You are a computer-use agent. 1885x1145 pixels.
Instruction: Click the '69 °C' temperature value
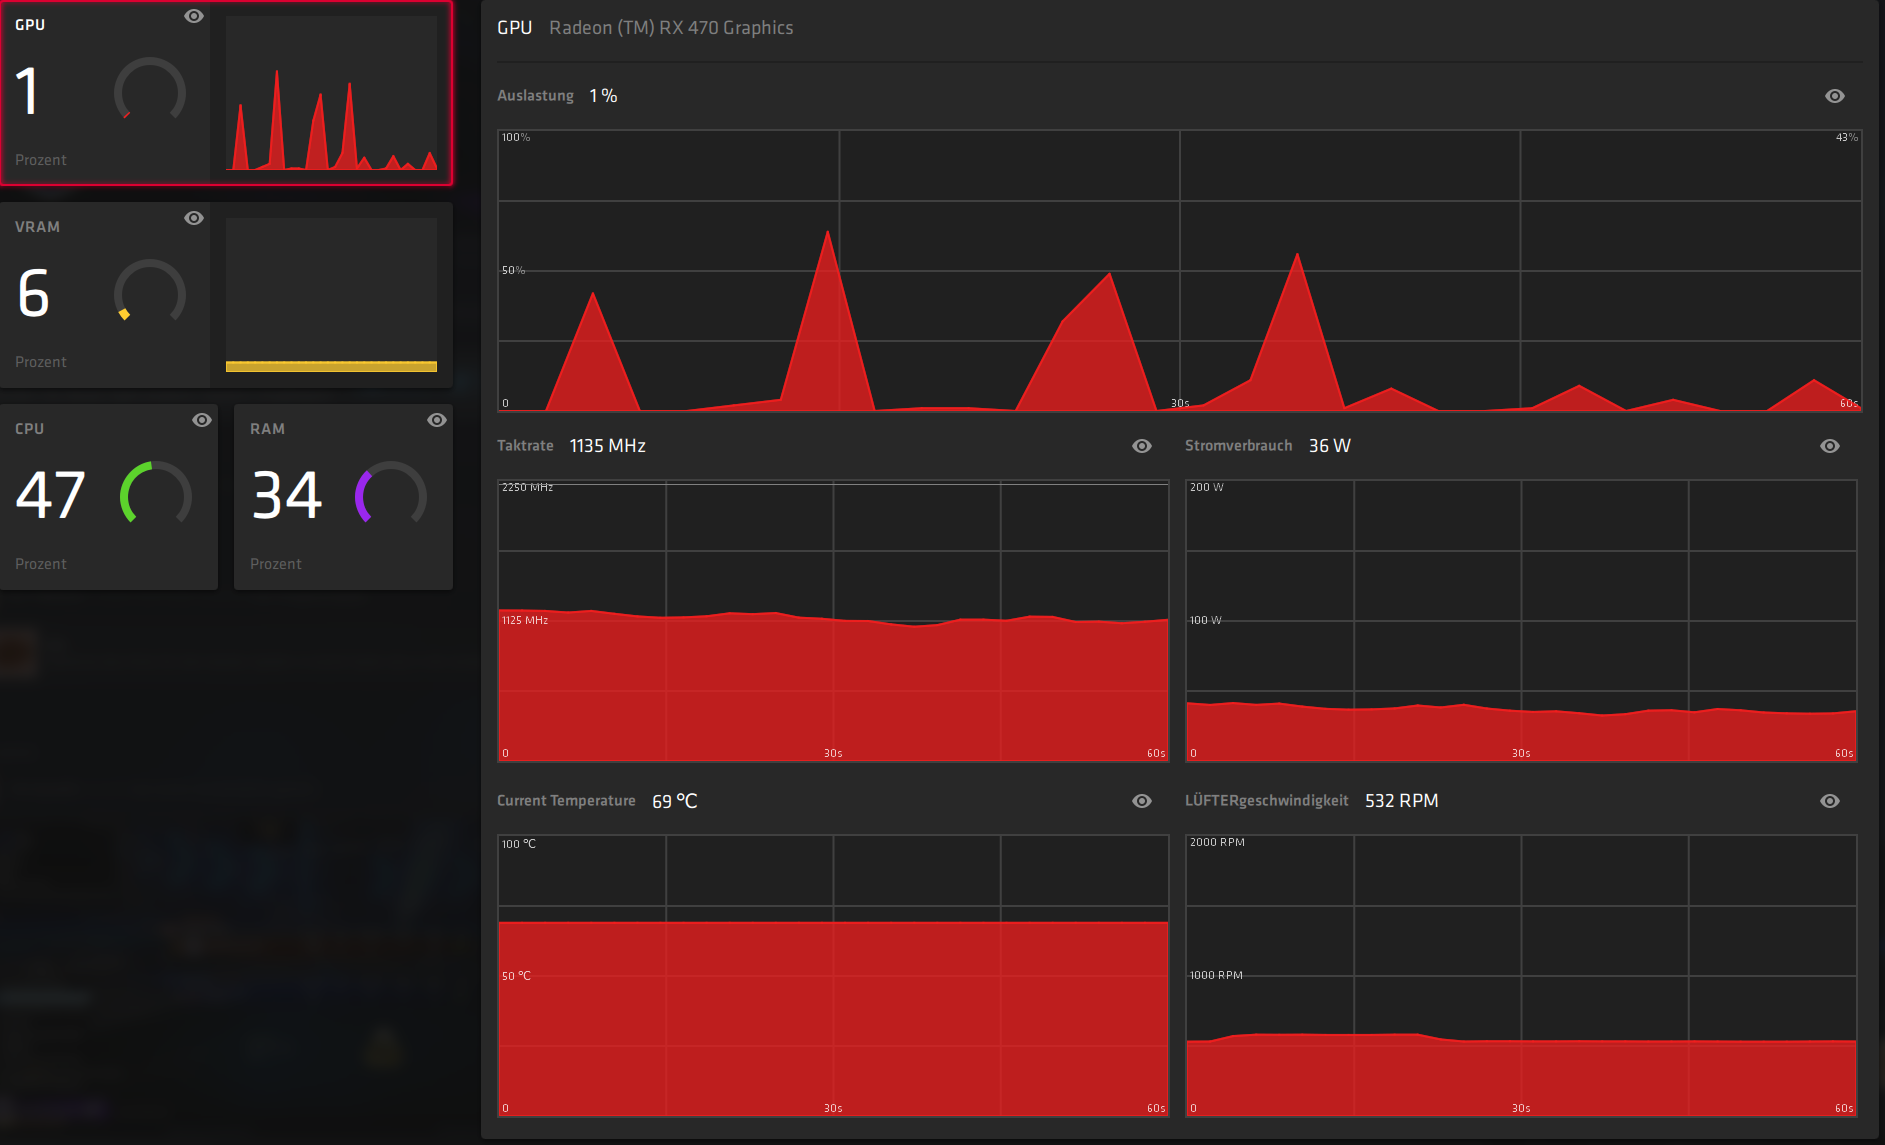pyautogui.click(x=675, y=801)
